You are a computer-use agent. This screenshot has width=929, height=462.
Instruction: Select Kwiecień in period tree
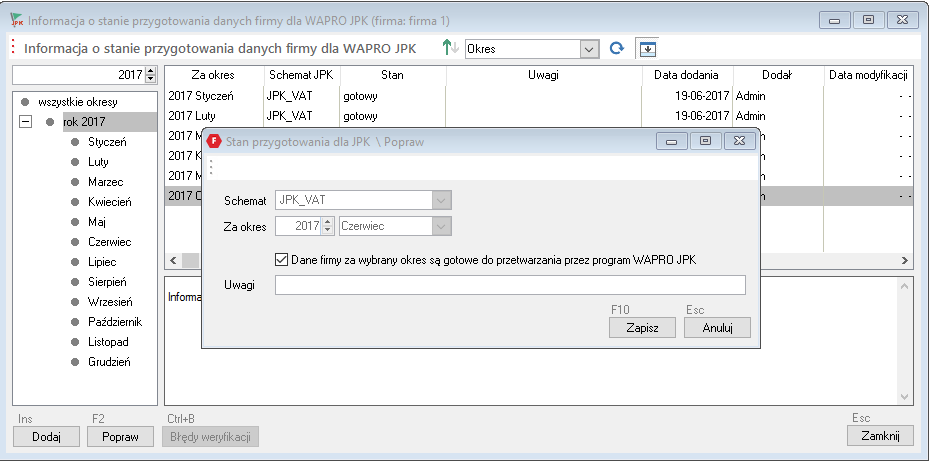pos(110,202)
